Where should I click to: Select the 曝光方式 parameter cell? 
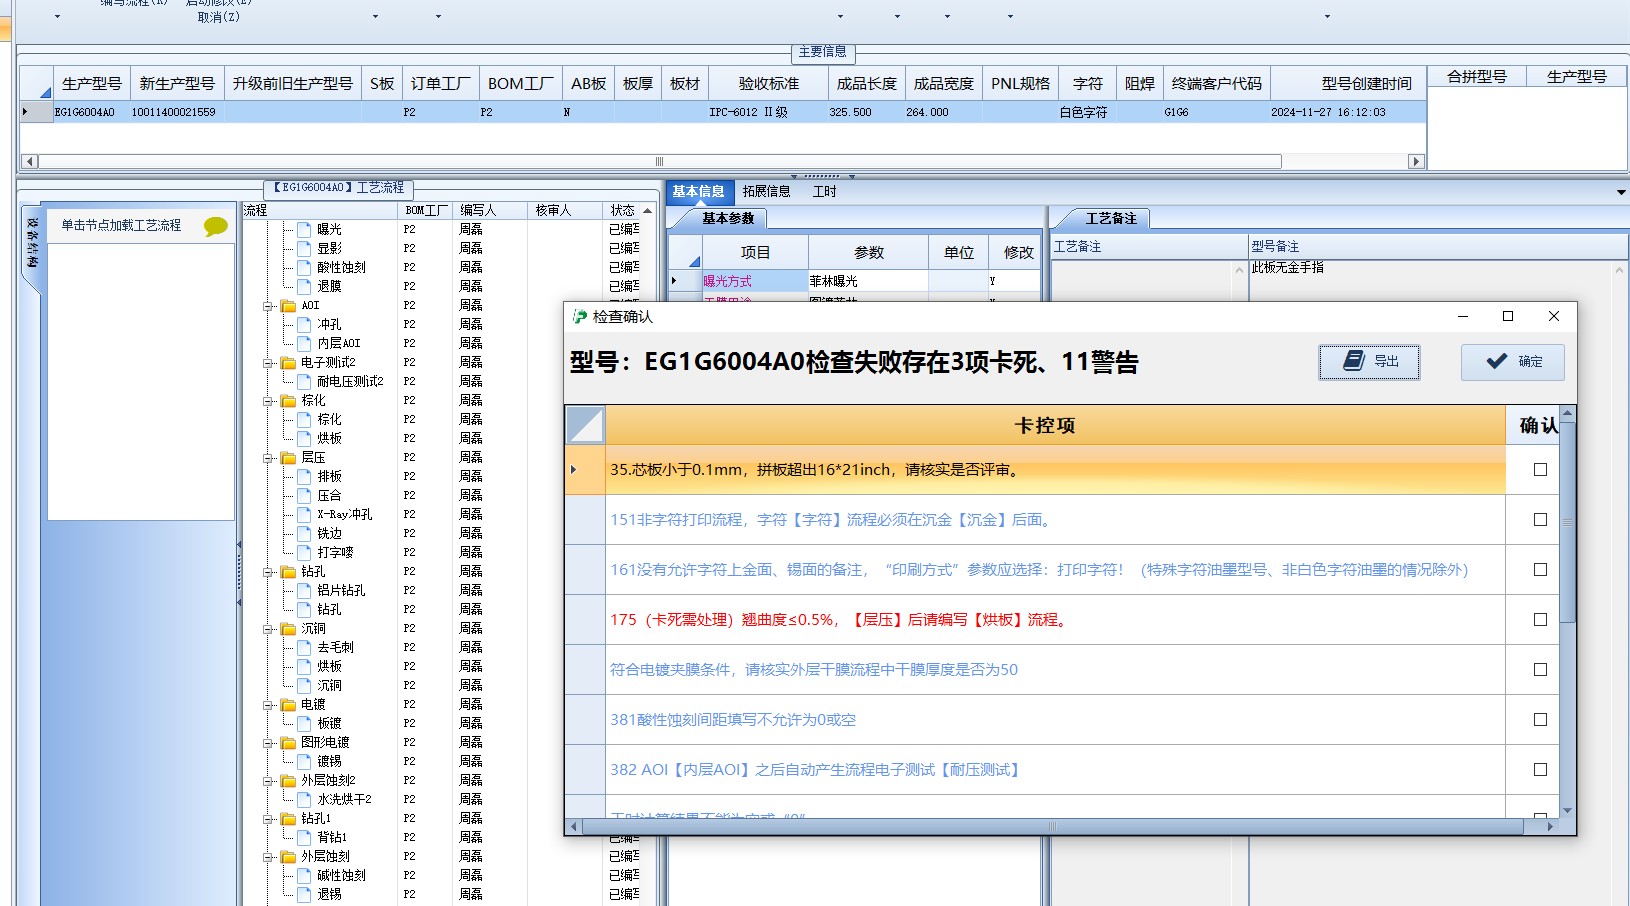(754, 282)
